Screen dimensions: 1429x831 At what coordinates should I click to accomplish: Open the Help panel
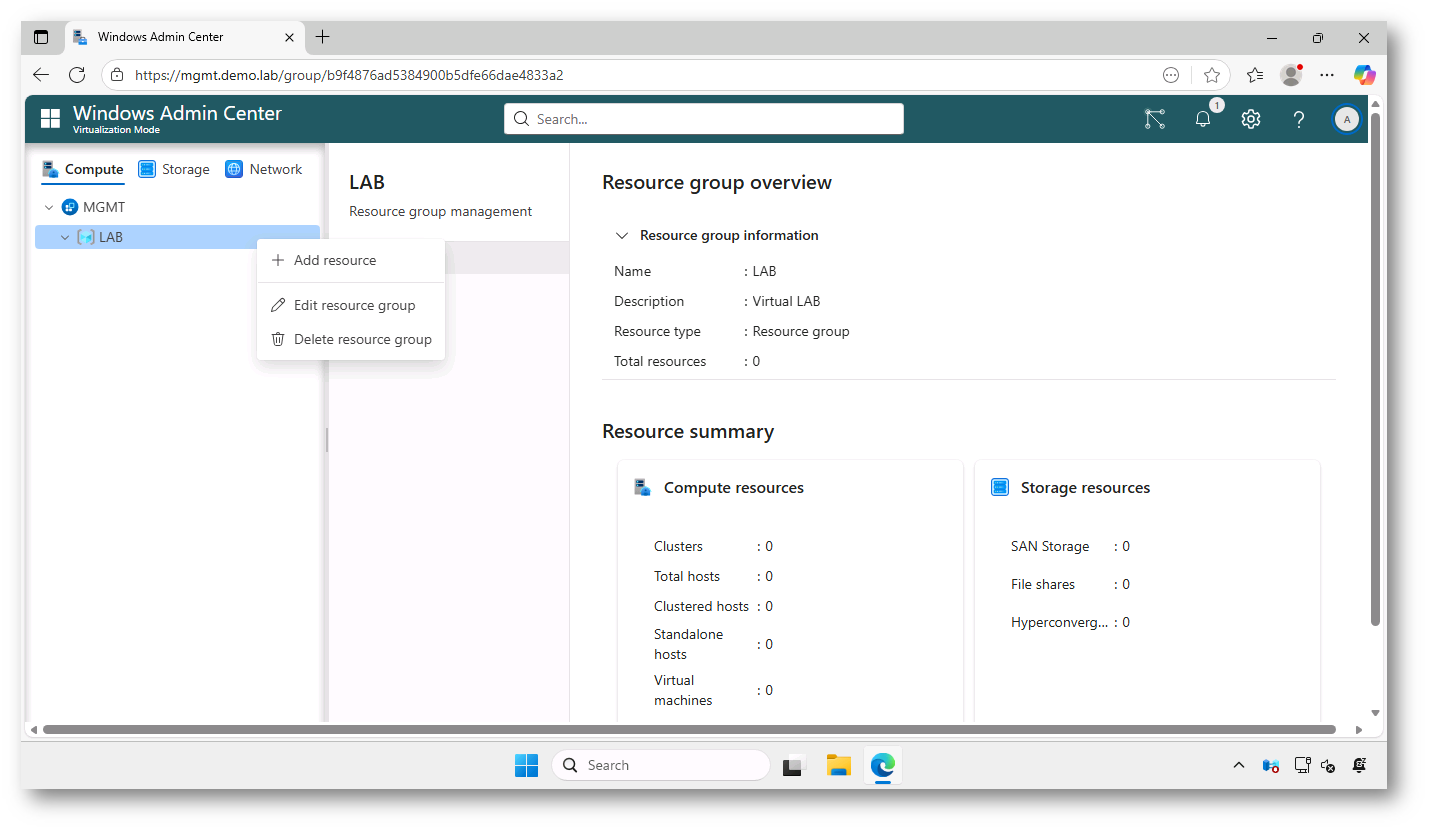(x=1298, y=119)
